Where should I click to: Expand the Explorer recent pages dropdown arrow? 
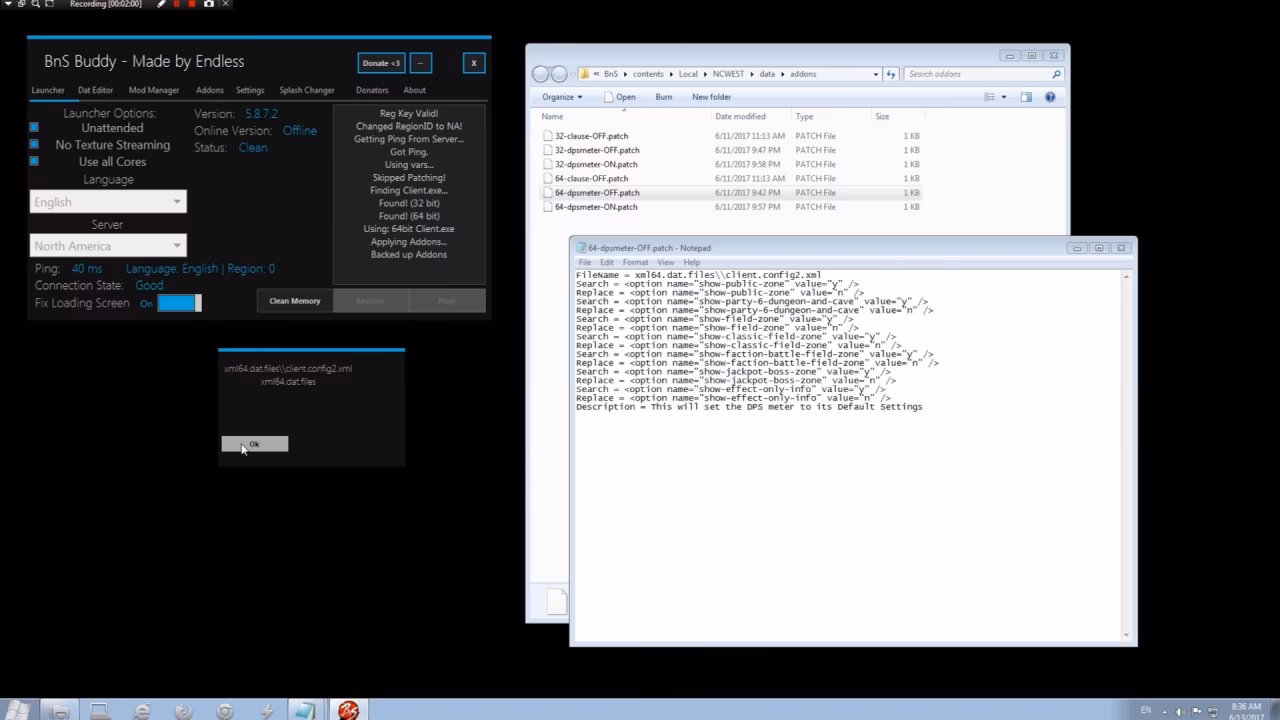click(574, 74)
